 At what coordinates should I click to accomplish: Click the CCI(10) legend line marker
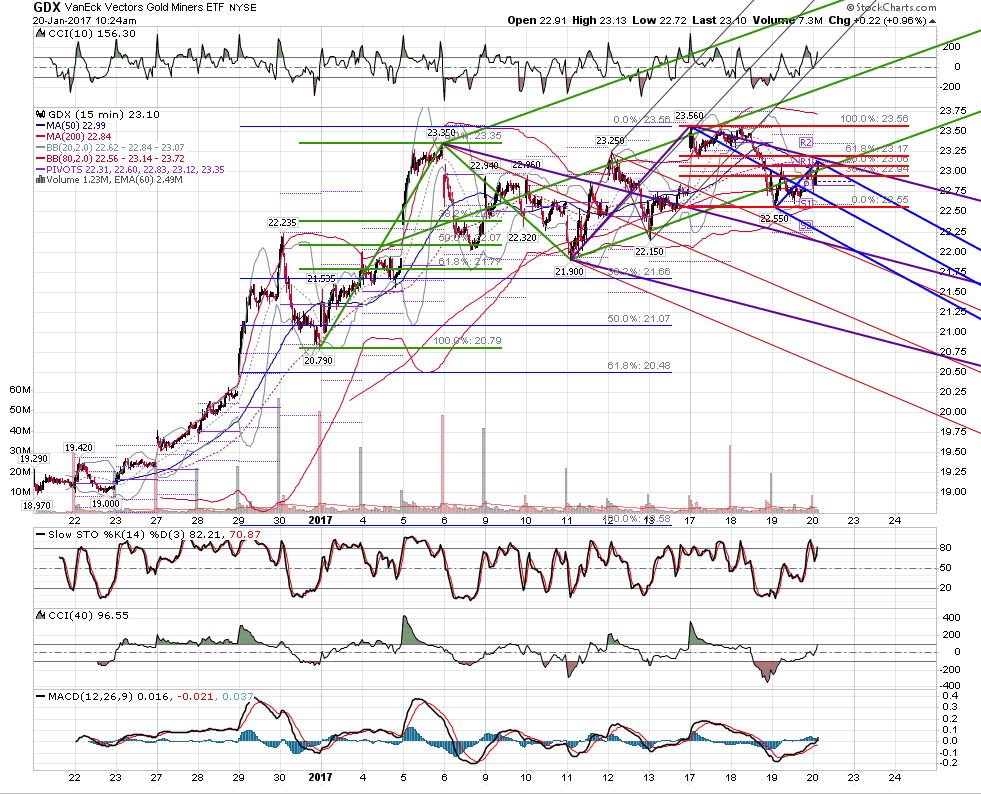tap(41, 34)
